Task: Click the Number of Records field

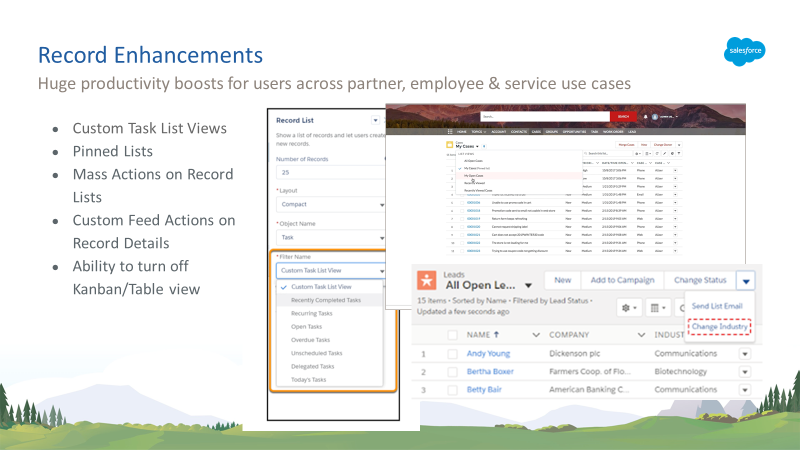Action: point(331,172)
